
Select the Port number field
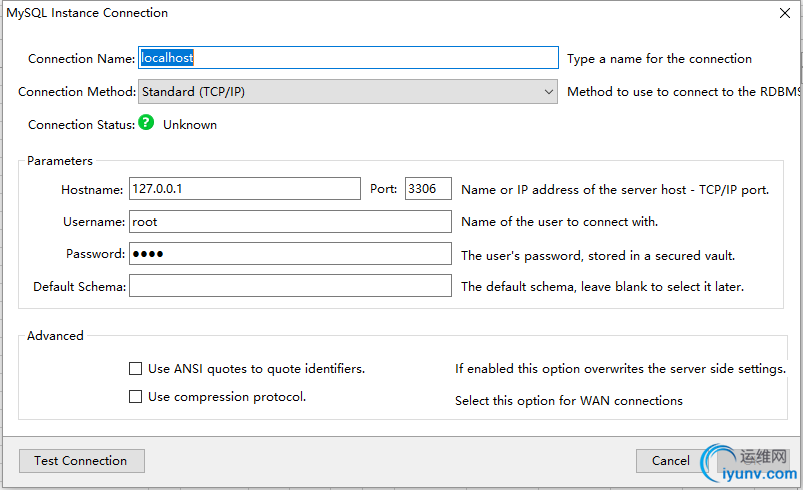coord(428,189)
